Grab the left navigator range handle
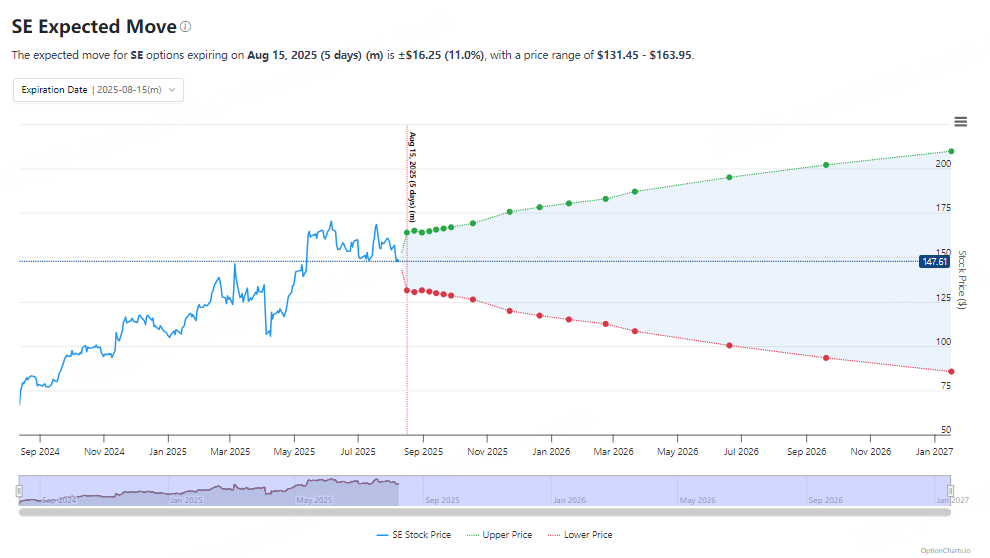 pos(20,490)
